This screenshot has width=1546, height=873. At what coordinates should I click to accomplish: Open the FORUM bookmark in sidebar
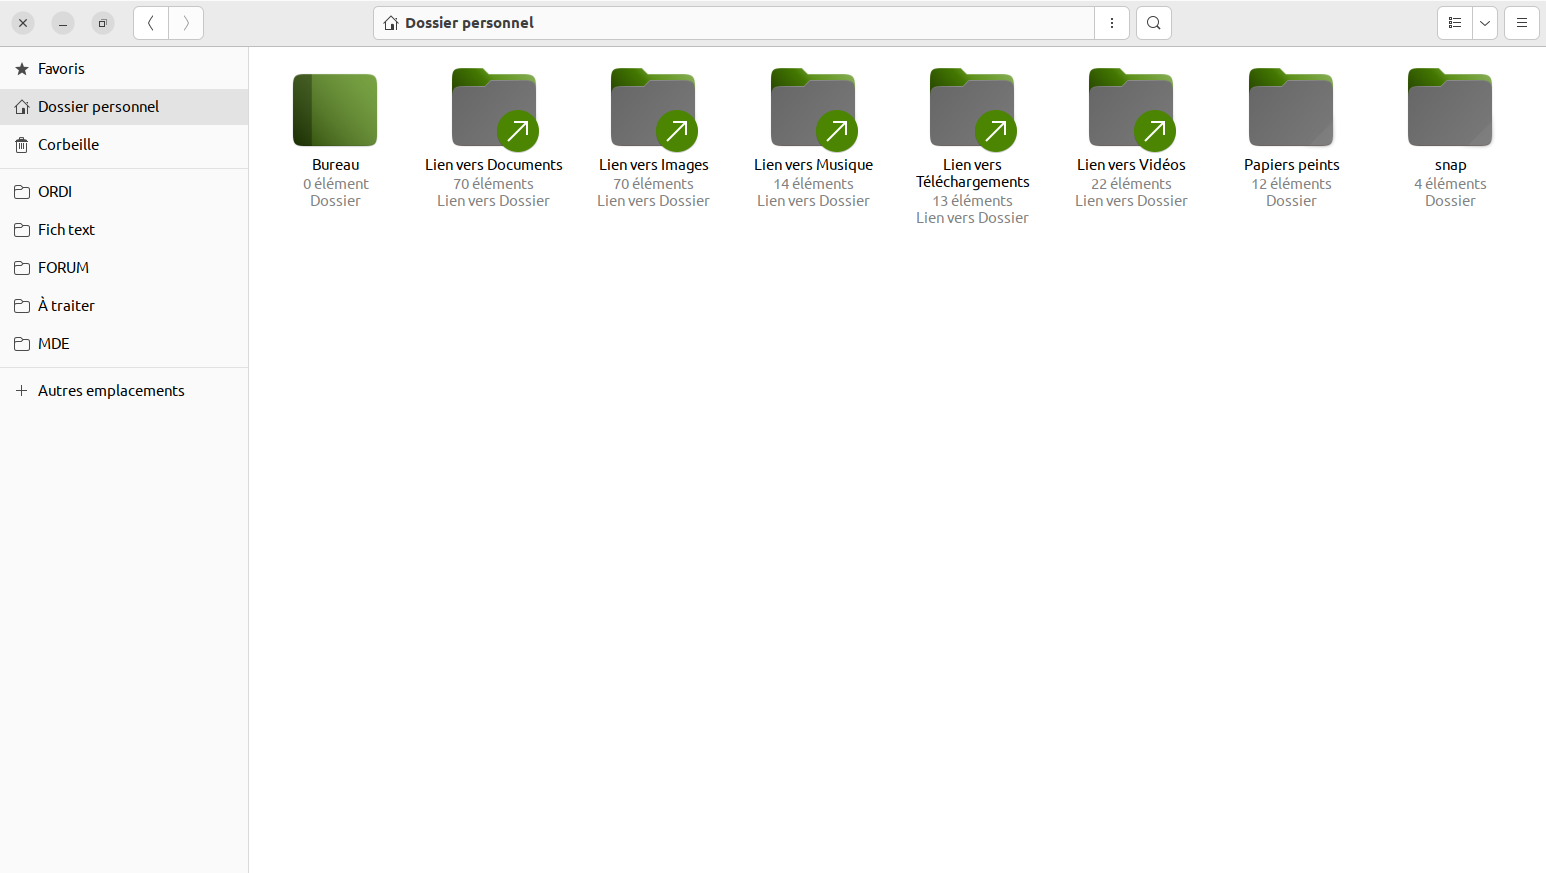click(x=124, y=268)
